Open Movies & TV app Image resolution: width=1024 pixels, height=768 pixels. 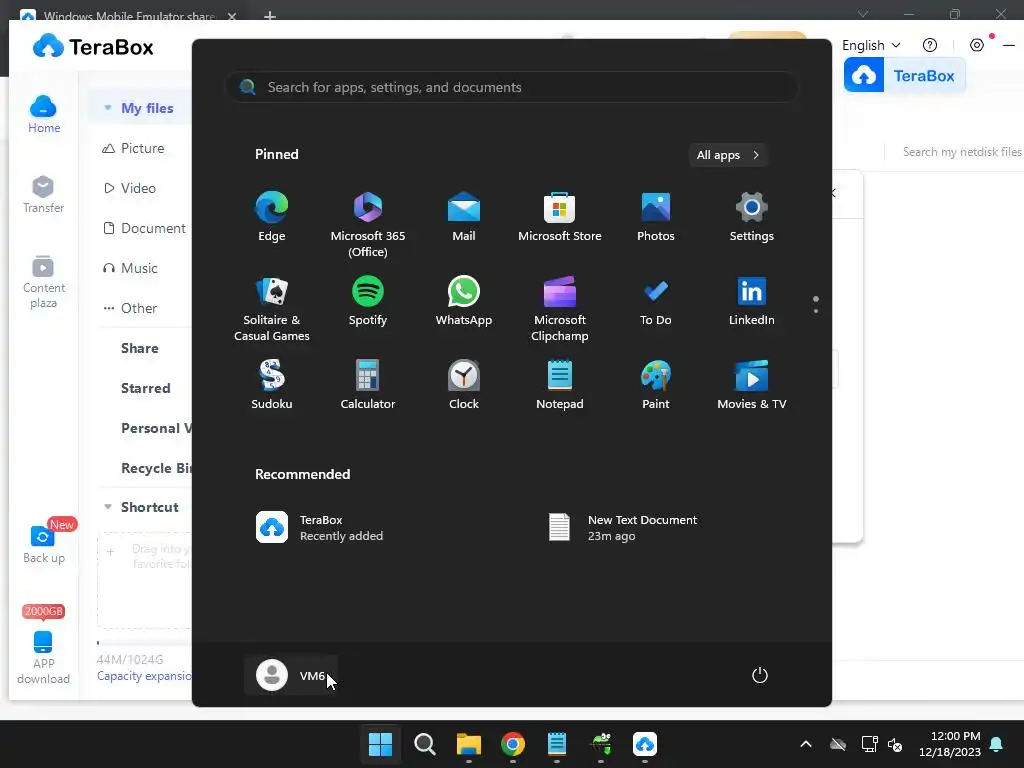(x=752, y=385)
